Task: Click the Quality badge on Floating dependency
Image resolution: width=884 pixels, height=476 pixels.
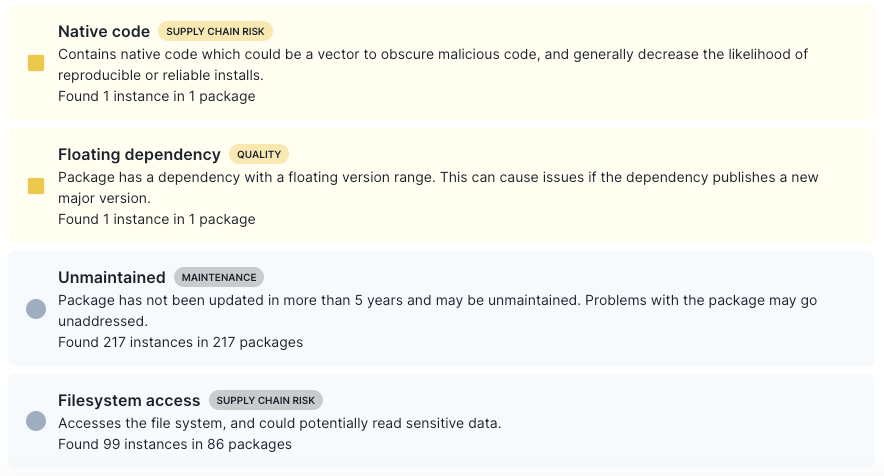Action: pos(259,154)
